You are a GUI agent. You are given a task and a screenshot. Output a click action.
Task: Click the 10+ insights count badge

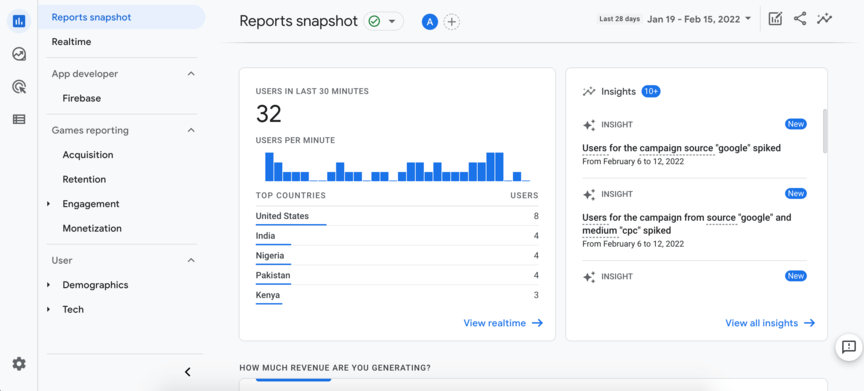(651, 91)
